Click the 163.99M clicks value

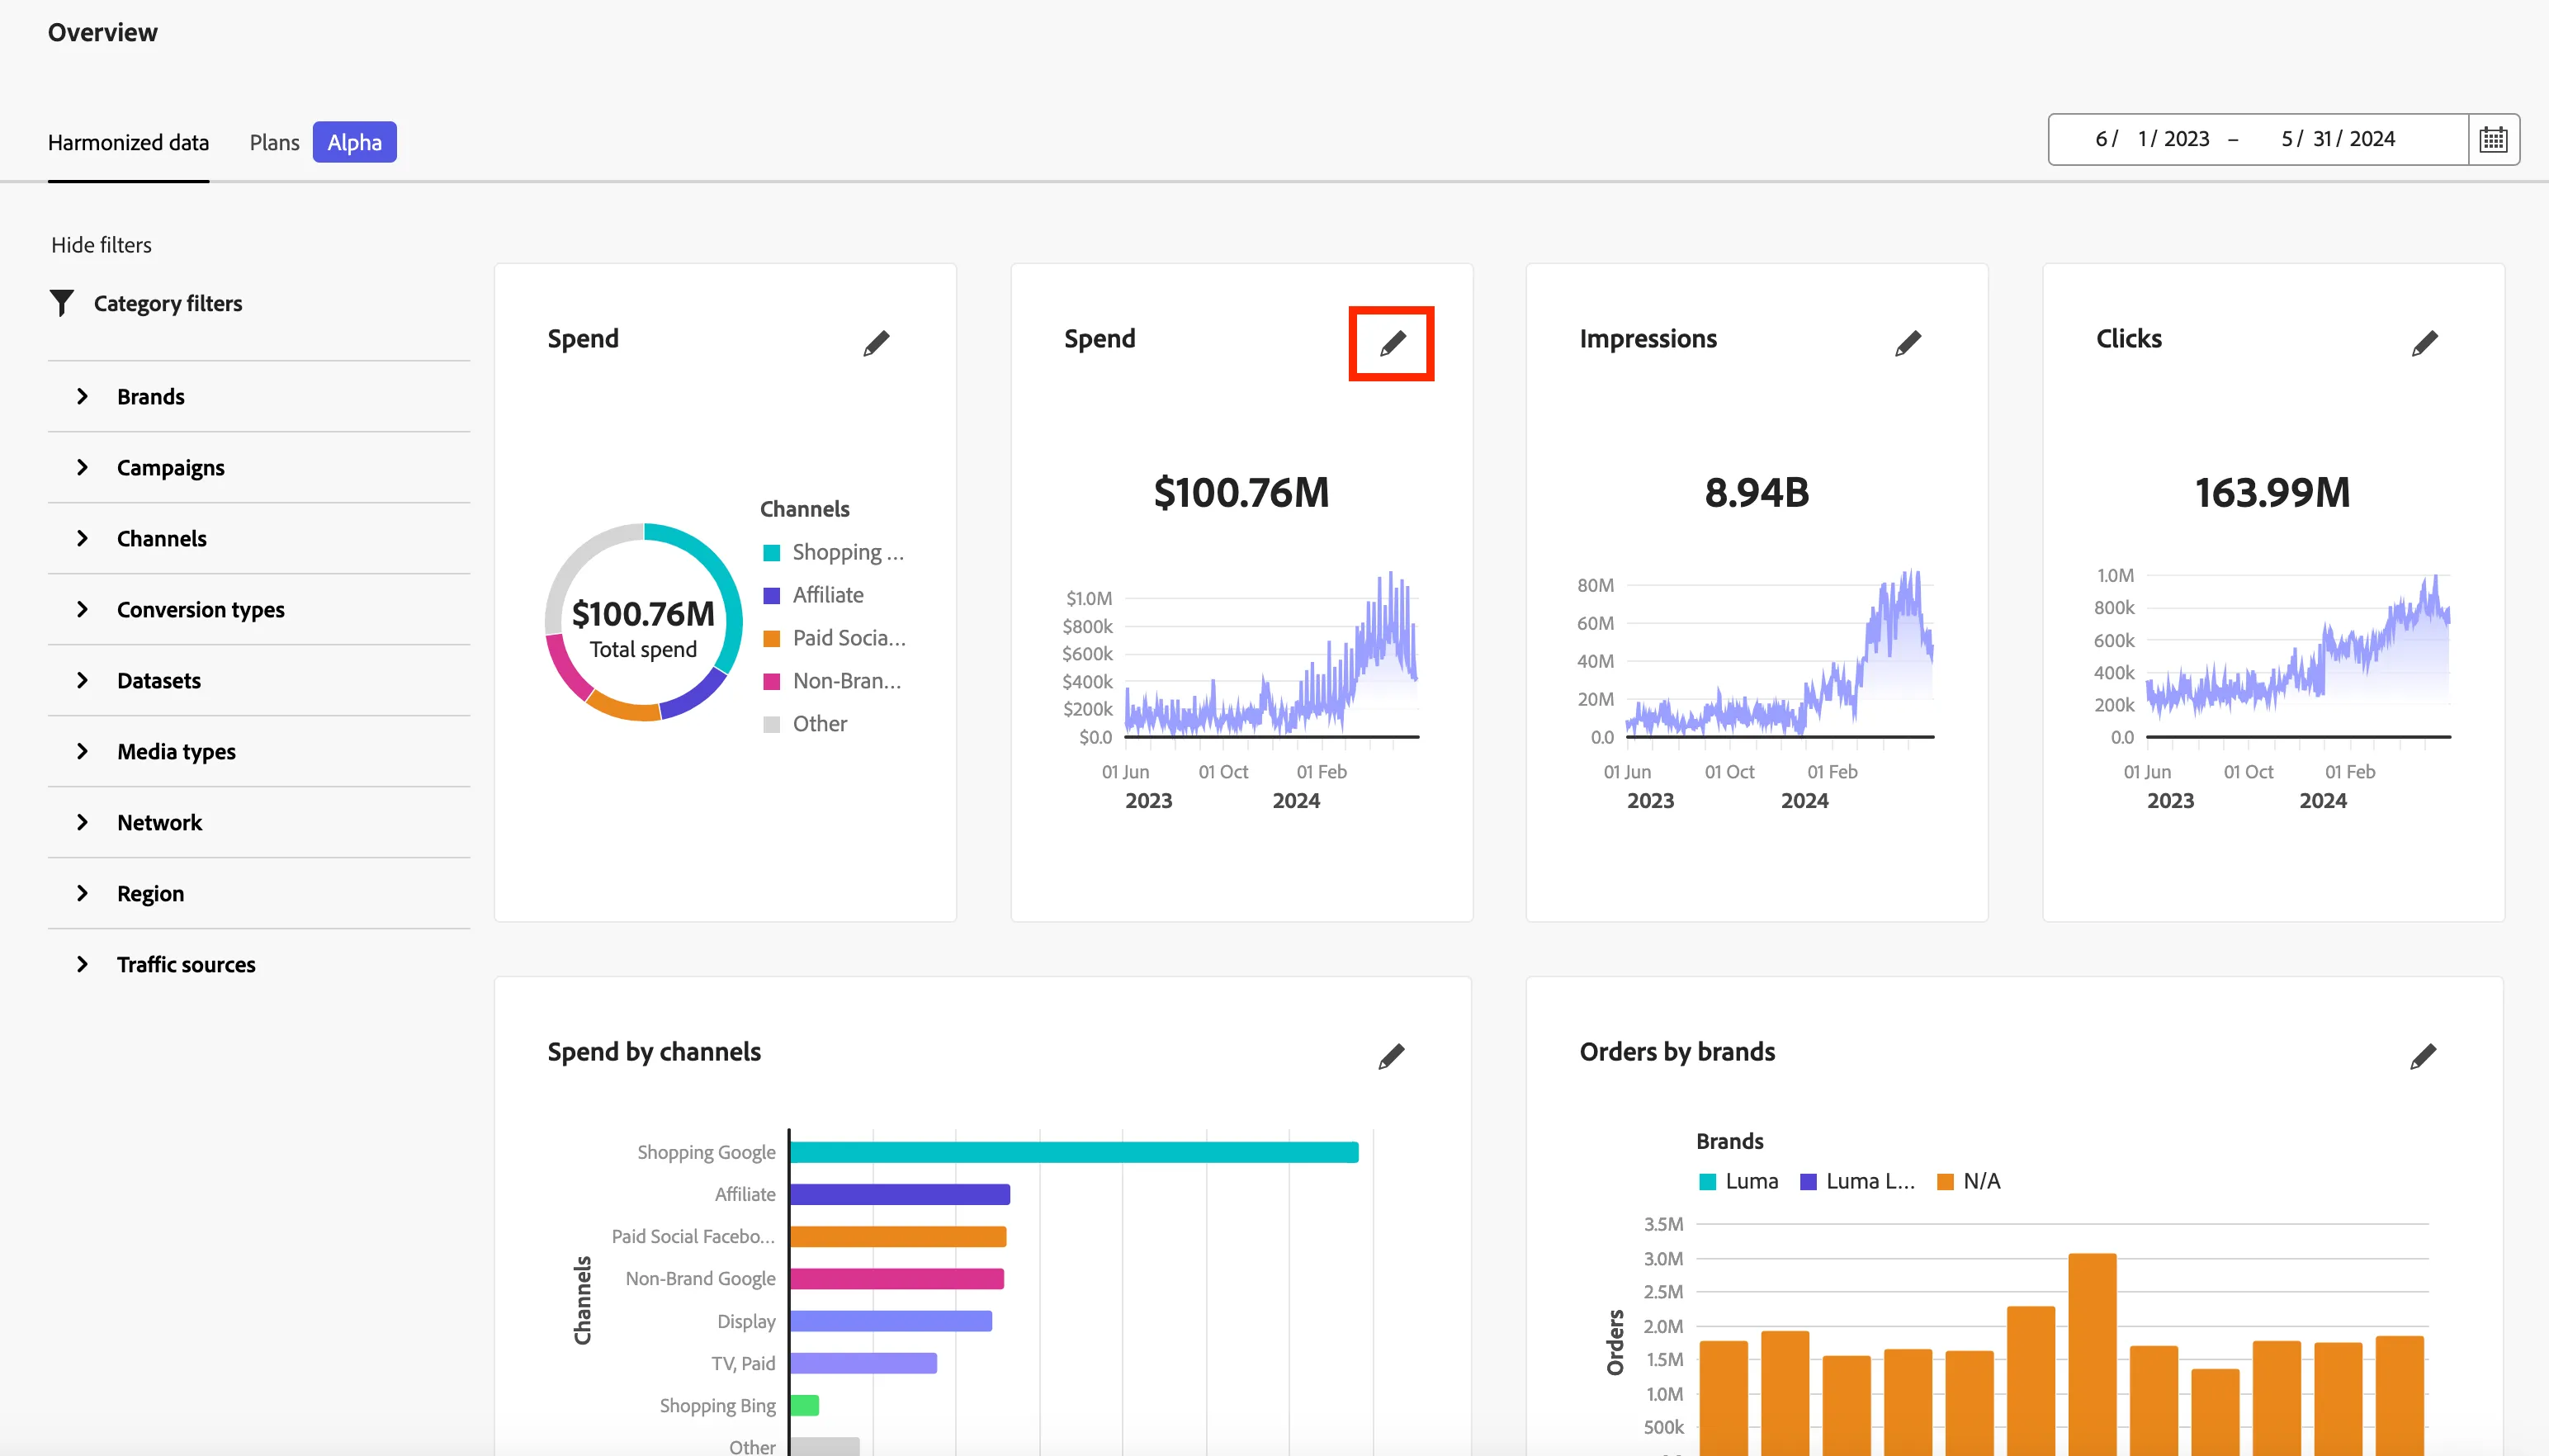(x=2273, y=492)
